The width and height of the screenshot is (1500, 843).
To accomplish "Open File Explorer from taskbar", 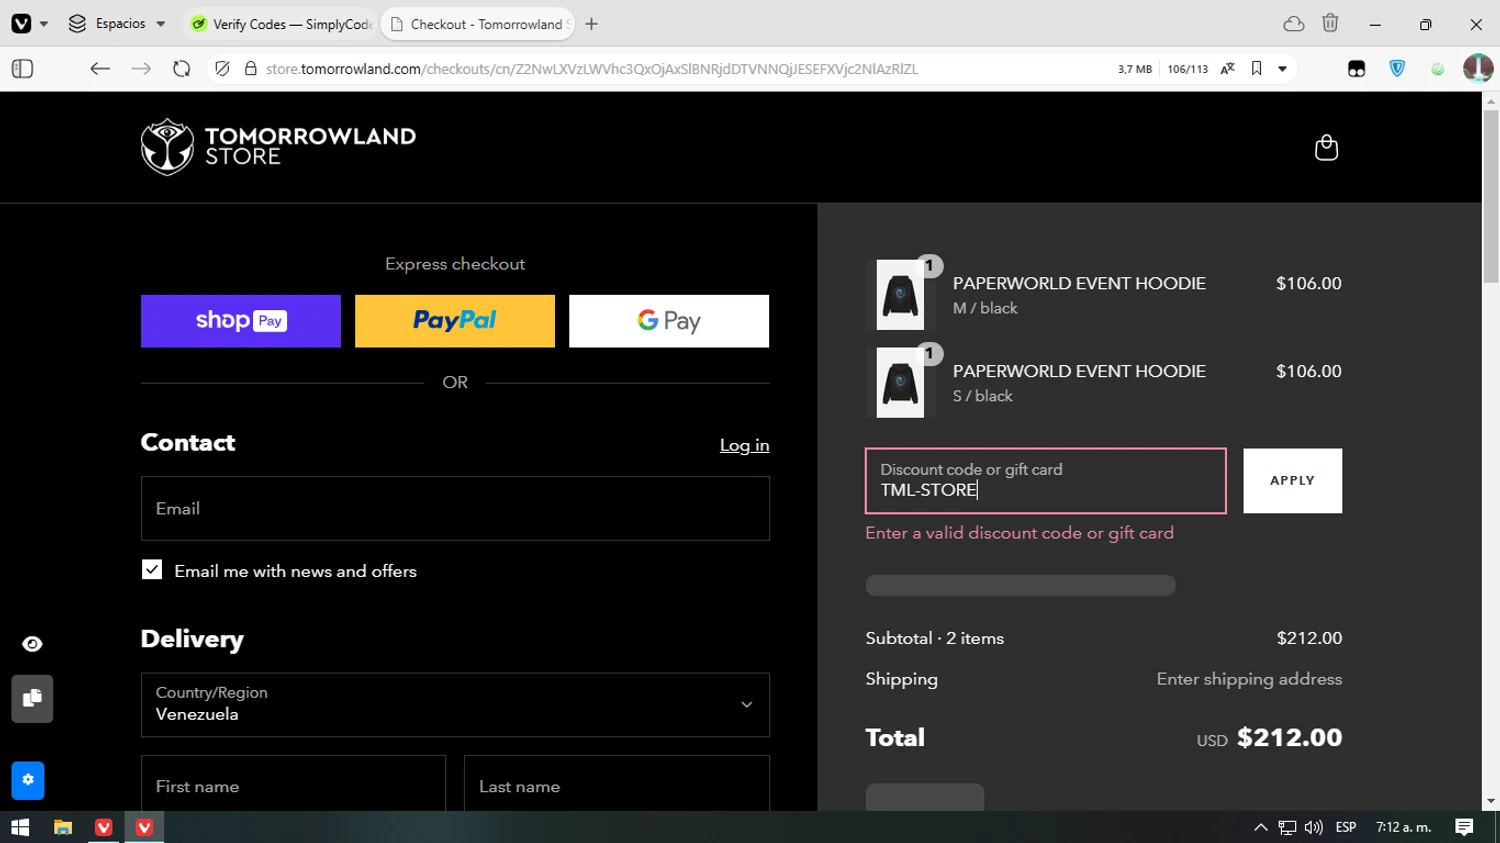I will click(62, 827).
